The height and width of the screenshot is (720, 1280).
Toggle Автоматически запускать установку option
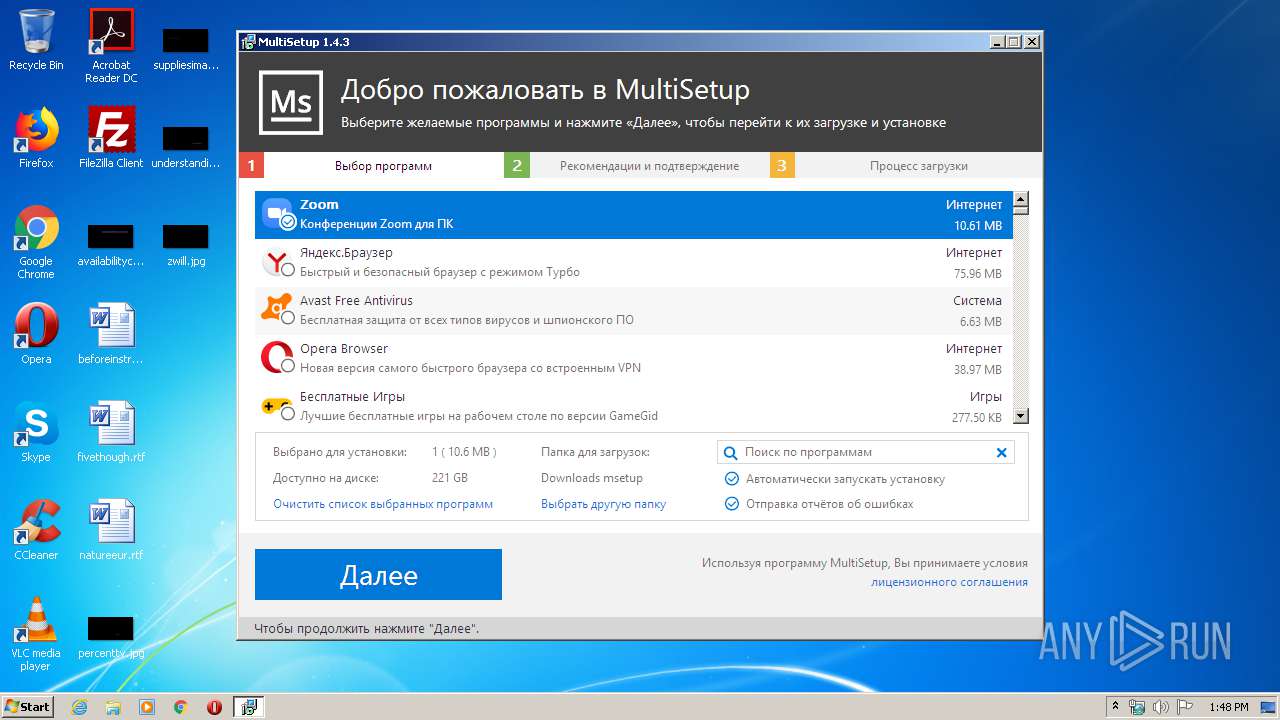coord(732,479)
